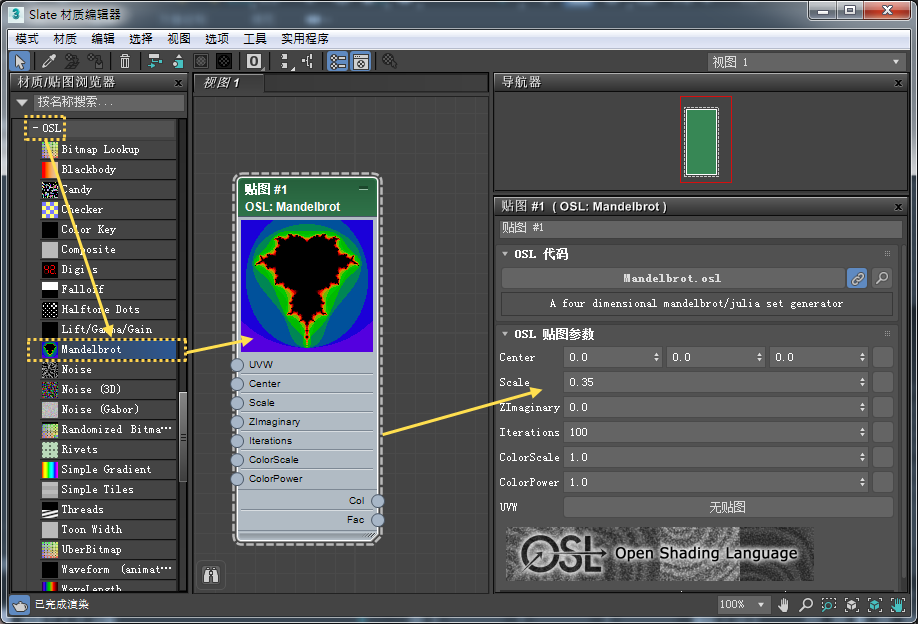Click Put Material to Scene icon
This screenshot has width=918, height=624.
[71, 61]
